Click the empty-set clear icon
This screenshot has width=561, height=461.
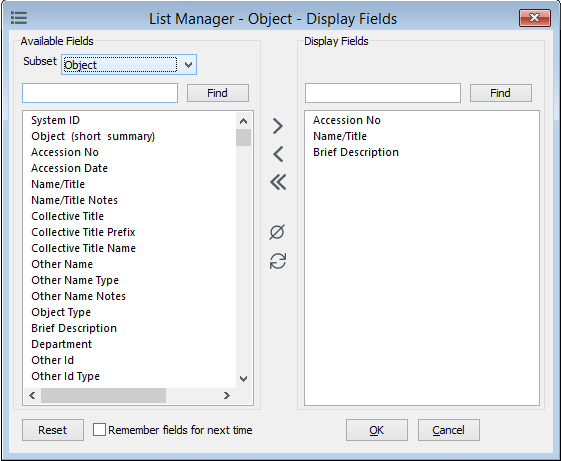(277, 232)
